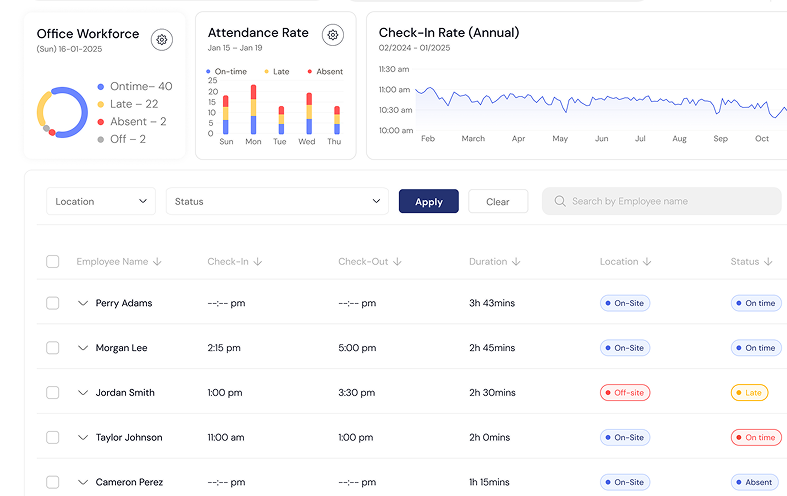The image size is (787, 496).
Task: Expand Taylor Johnson row details
Action: [x=83, y=437]
